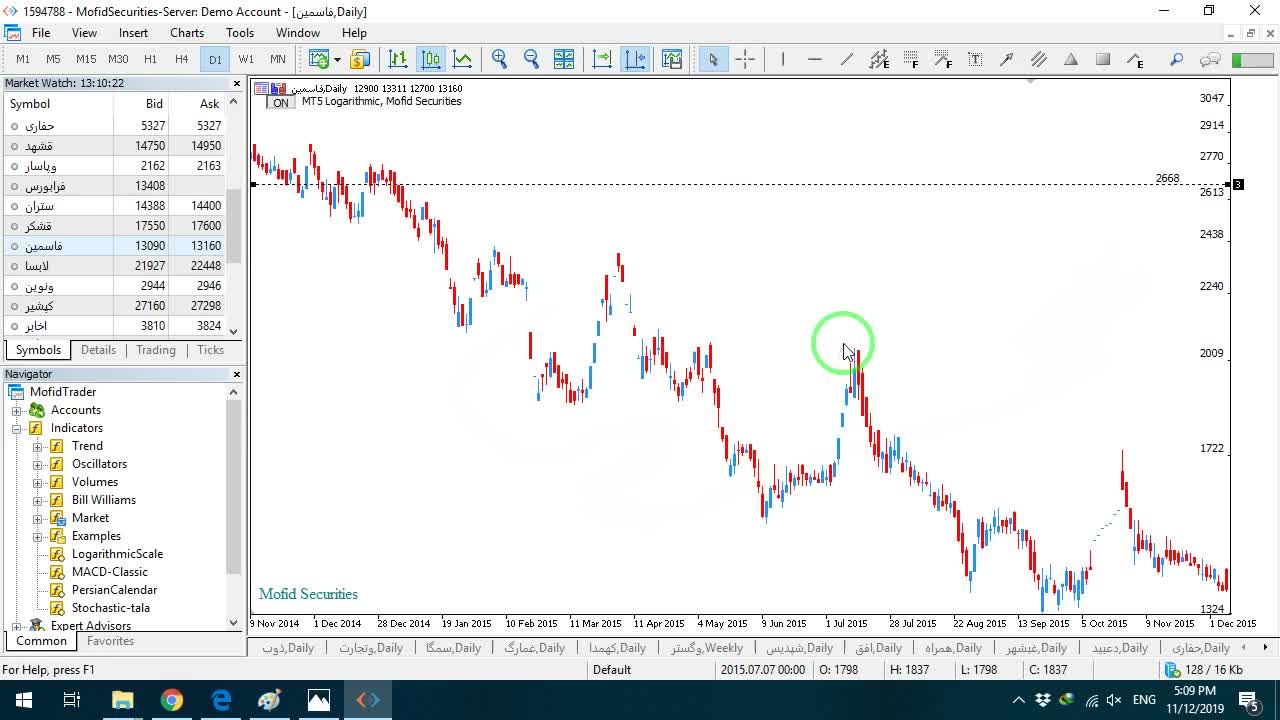Expand the Volumes node
1280x720 pixels.
38,482
